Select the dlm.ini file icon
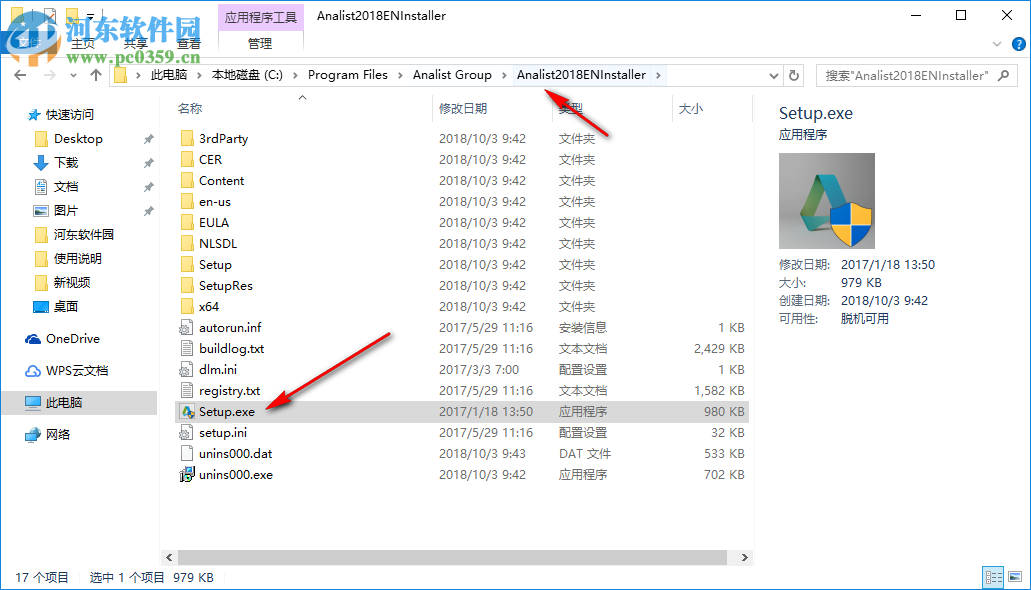This screenshot has height=590, width=1031. coord(187,370)
